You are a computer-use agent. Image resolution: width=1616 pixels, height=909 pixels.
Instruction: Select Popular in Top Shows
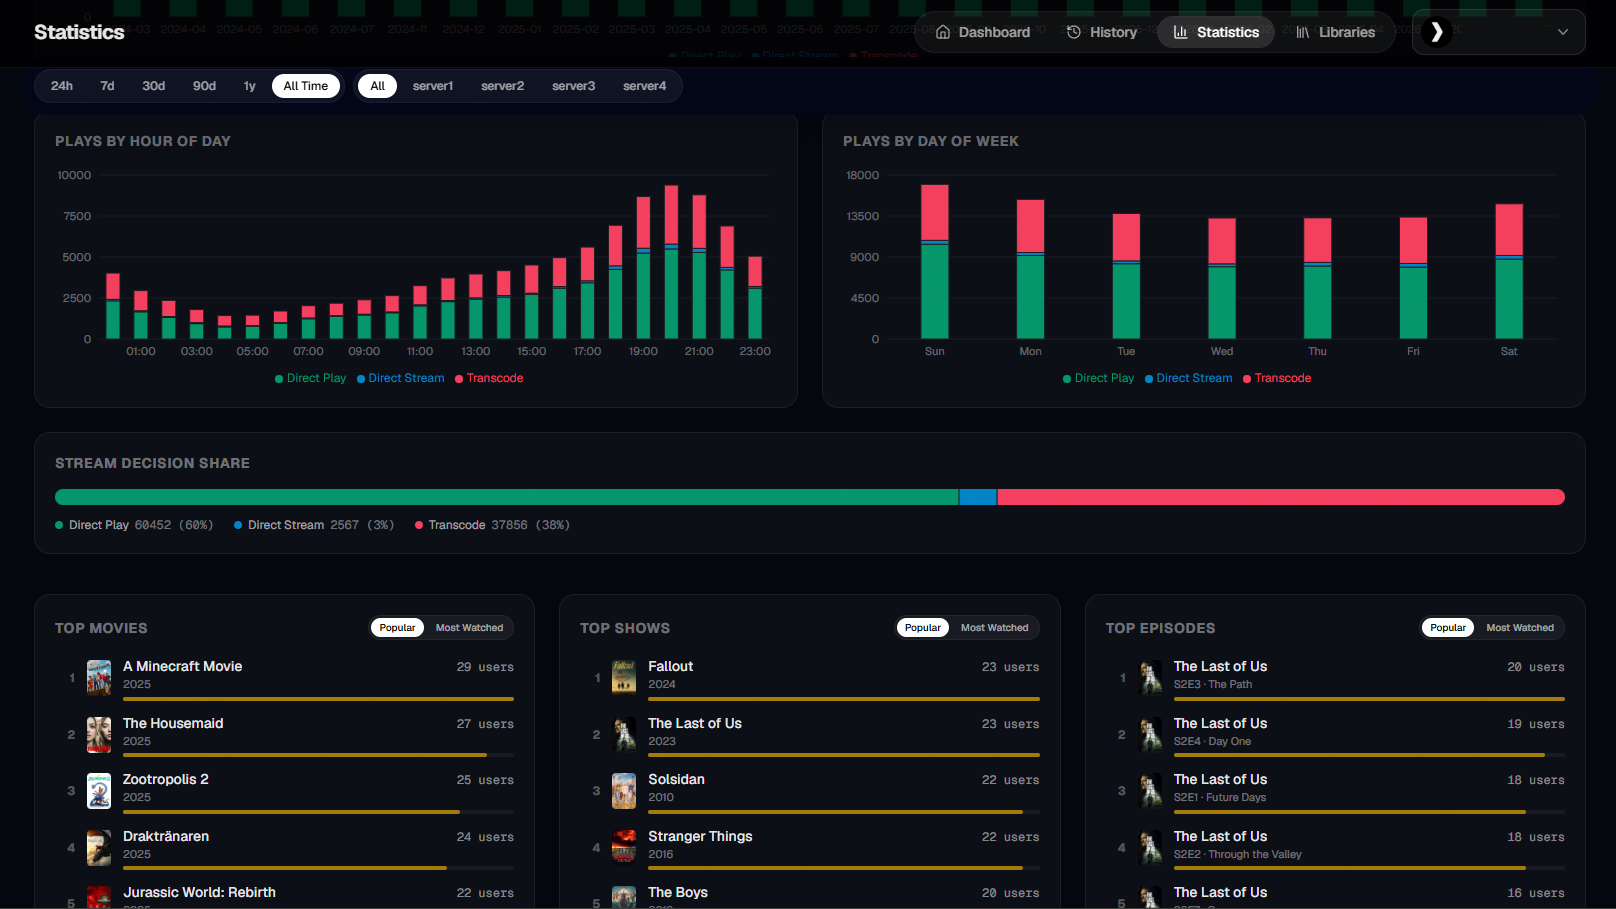pos(922,628)
